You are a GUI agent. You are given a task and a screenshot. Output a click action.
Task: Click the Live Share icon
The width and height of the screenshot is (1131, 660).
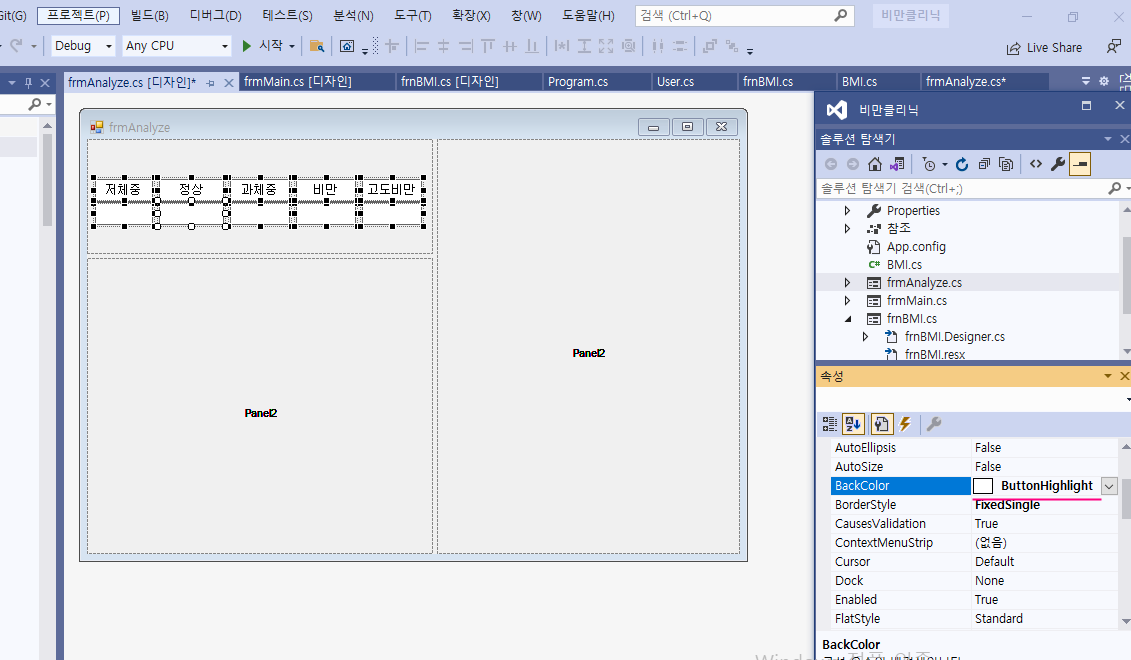click(x=1013, y=48)
